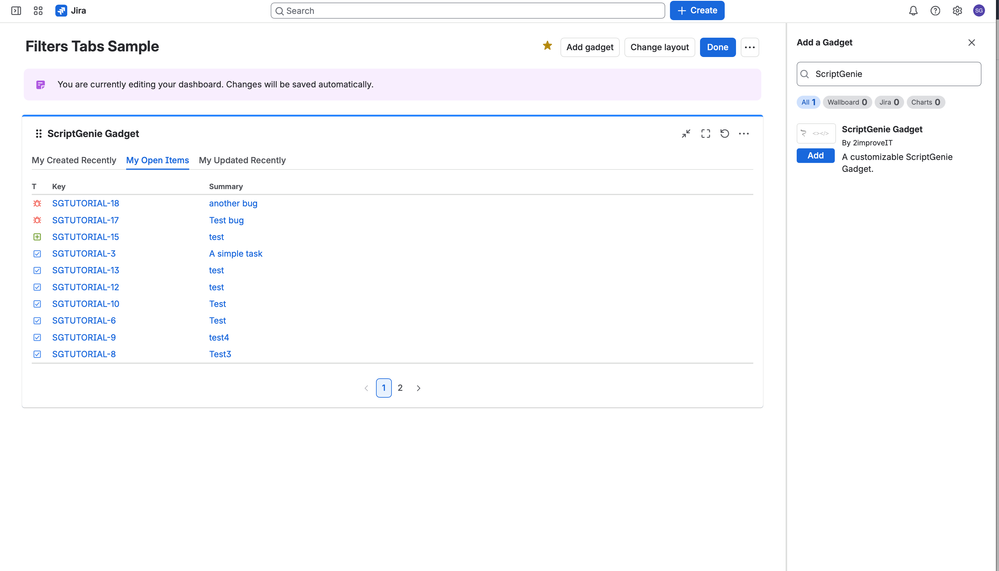Click bug icon for SGTUTORIAL-18
Viewport: 999px width, 571px height.
pyautogui.click(x=37, y=203)
